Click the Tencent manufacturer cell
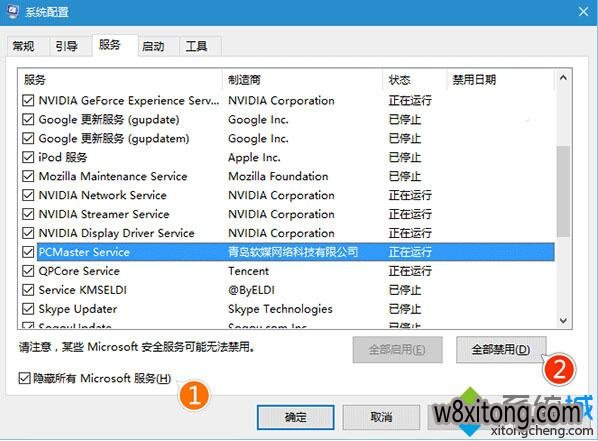 click(248, 271)
